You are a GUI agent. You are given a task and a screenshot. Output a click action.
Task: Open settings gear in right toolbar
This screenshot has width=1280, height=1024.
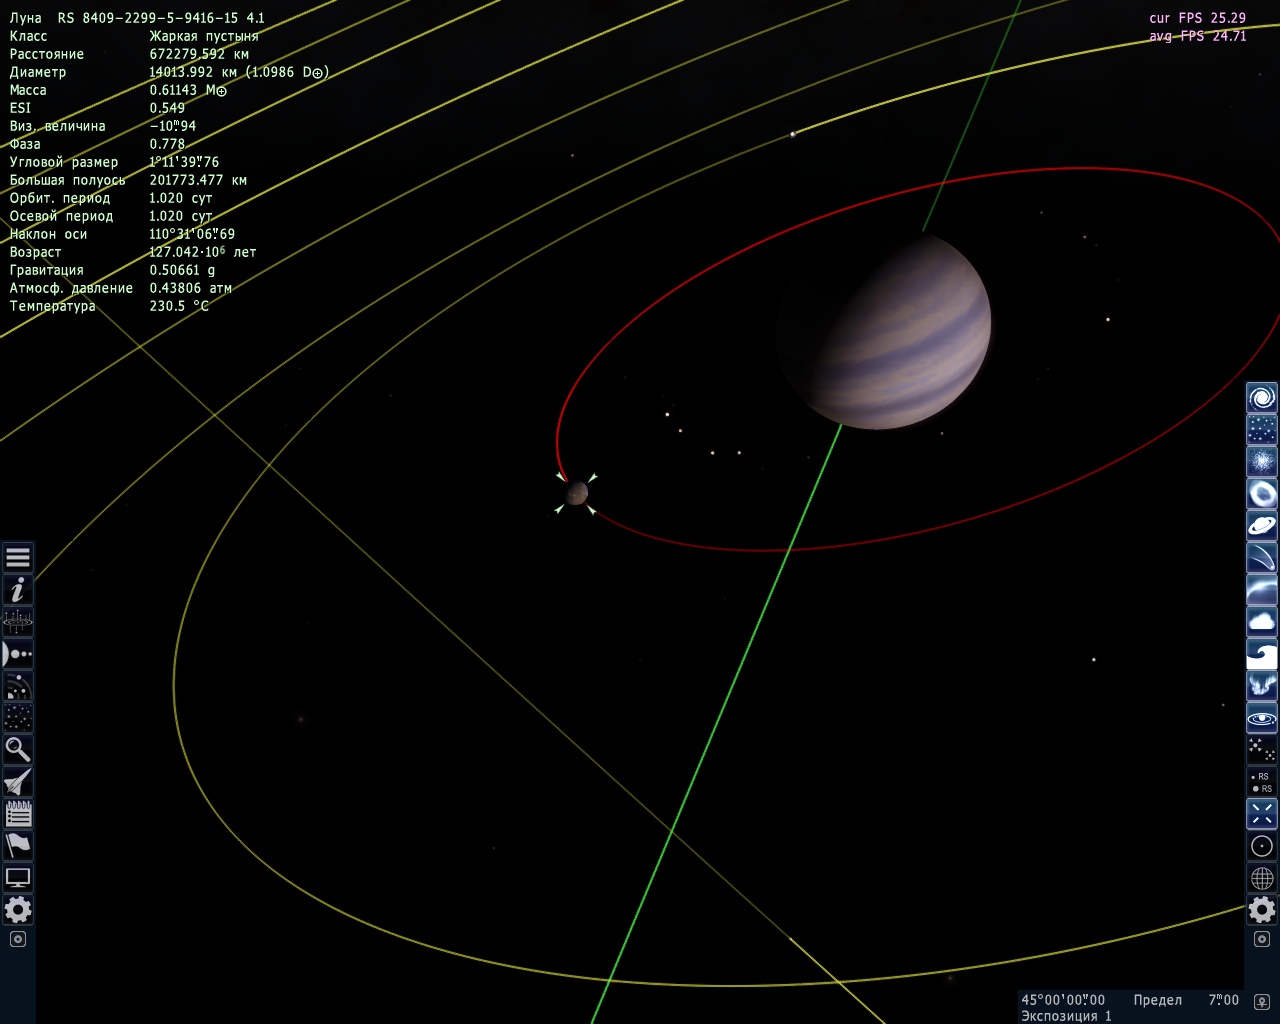click(1262, 909)
